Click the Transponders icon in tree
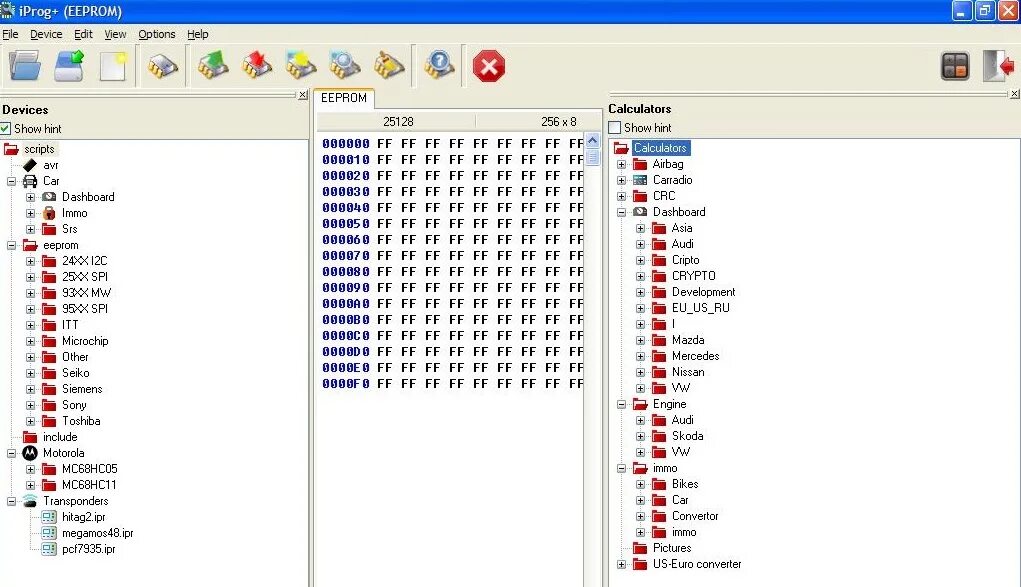This screenshot has height=587, width=1021. (x=30, y=501)
